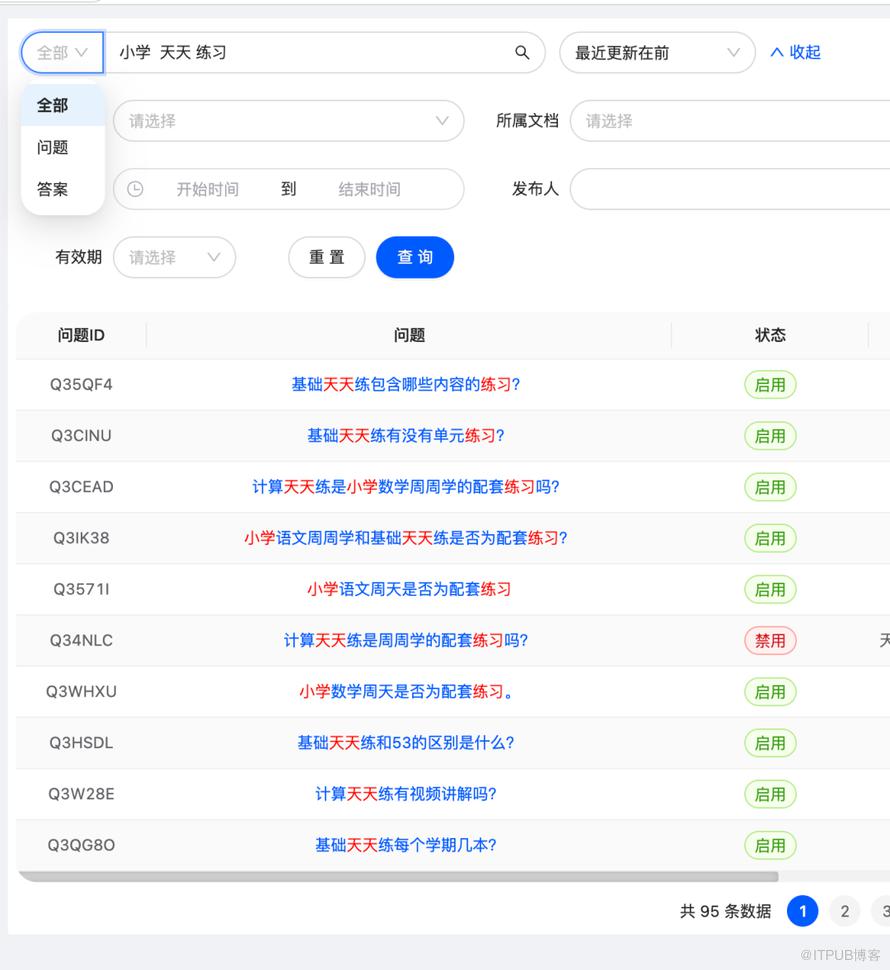Select 答案 from the dropdown list

tap(53, 189)
